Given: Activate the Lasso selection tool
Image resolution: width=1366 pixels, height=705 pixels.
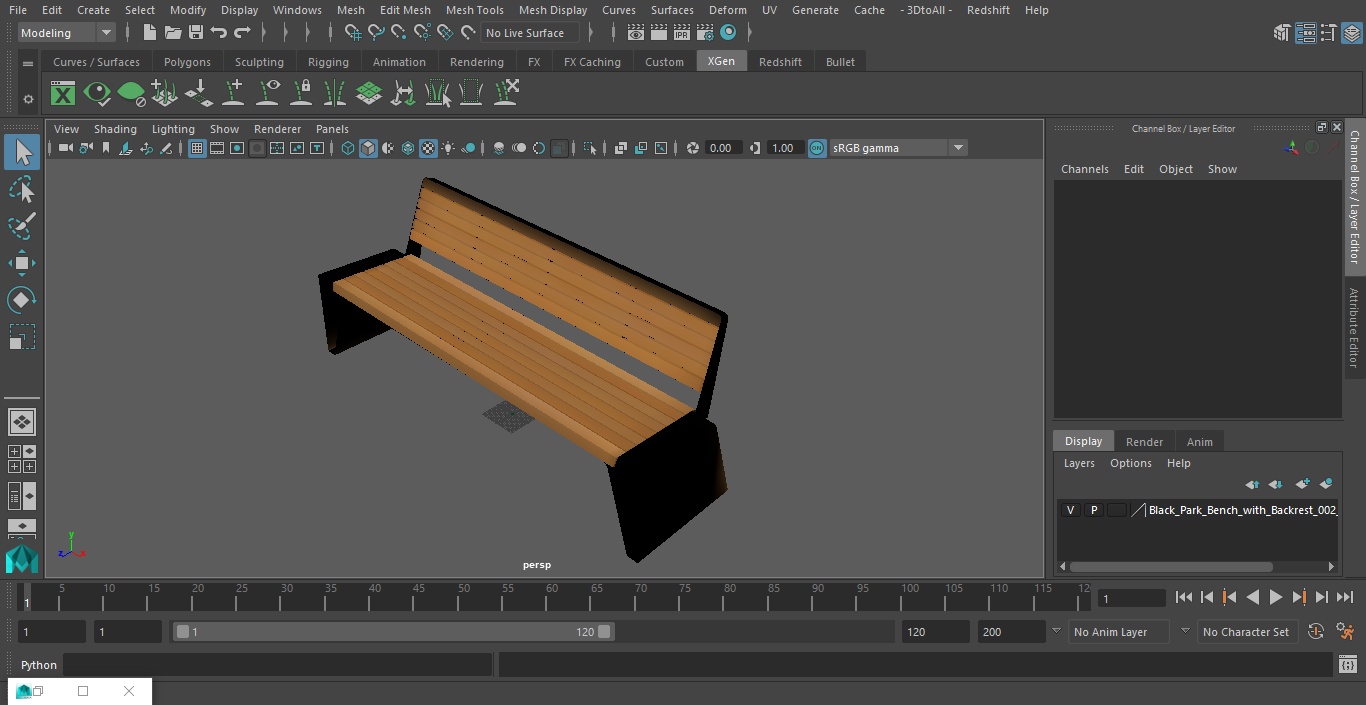Looking at the screenshot, I should click(21, 190).
